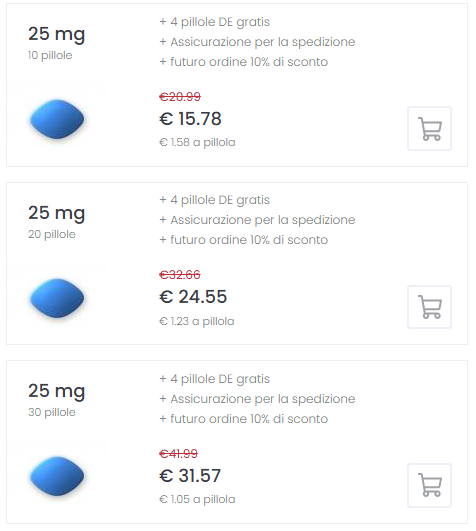Click the crossed-out €20.99 price
476x531 pixels.
coord(180,97)
